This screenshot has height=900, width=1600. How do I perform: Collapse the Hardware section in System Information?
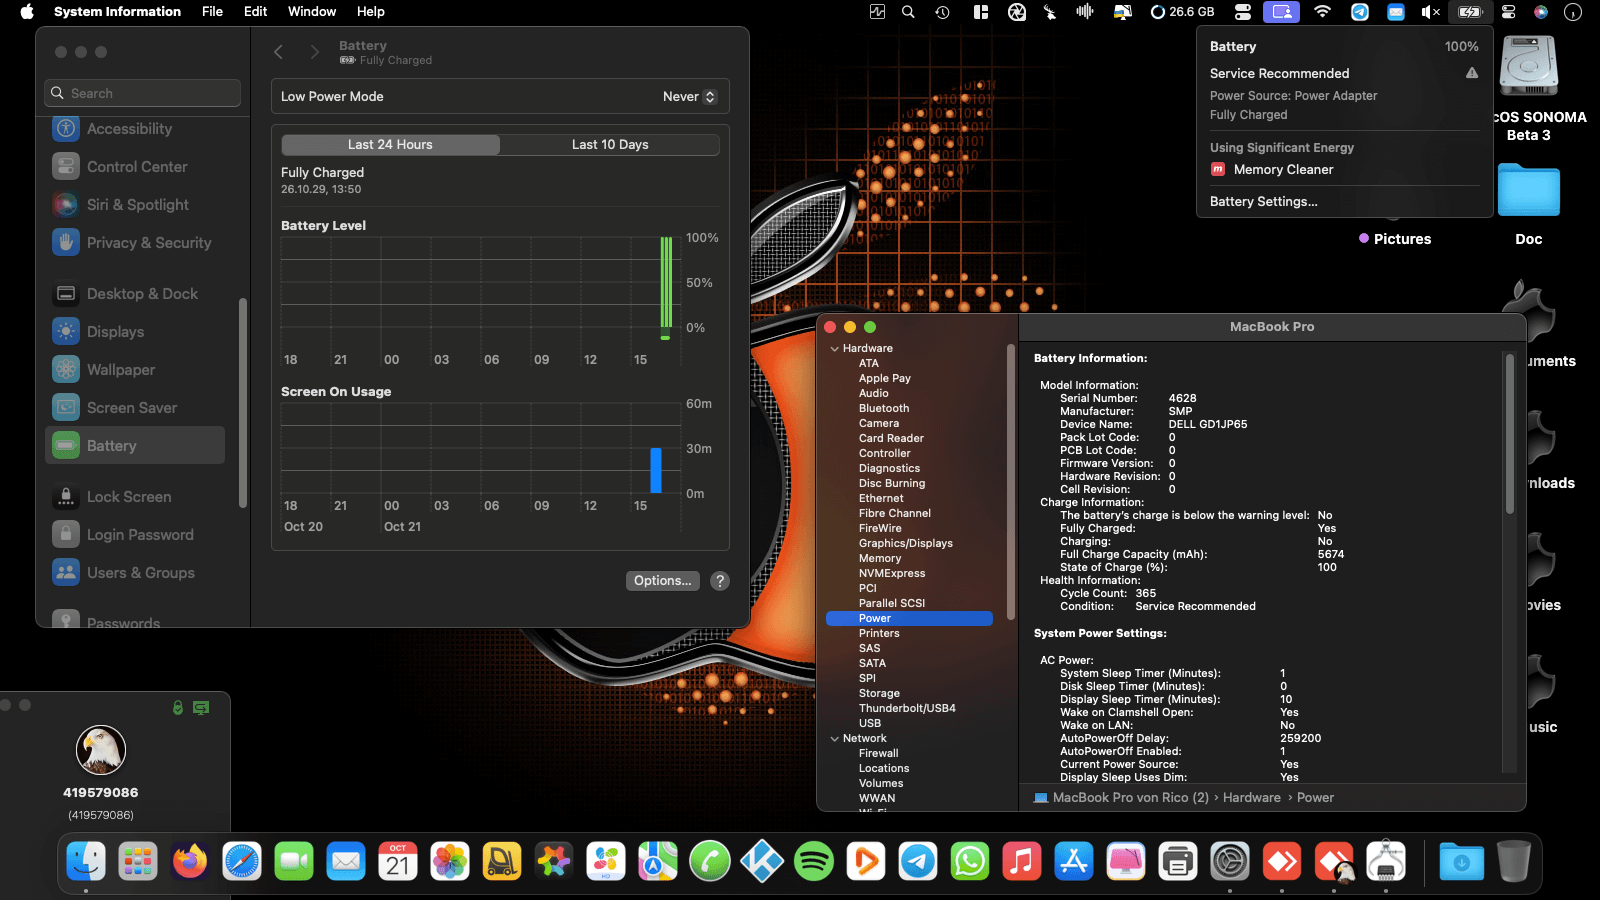coord(835,349)
